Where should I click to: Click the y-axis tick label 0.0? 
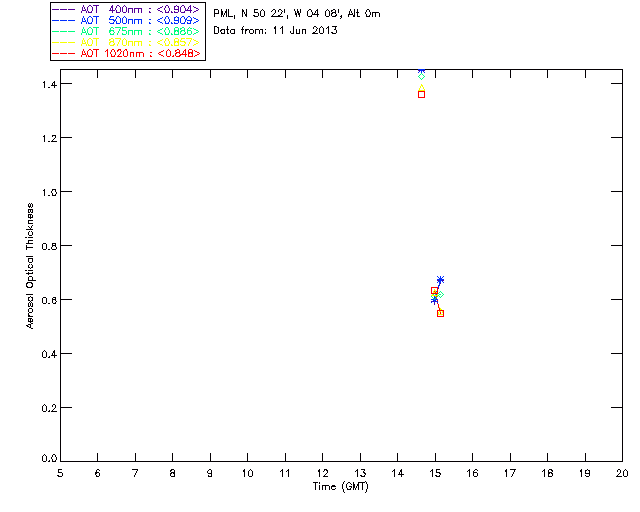tap(49, 459)
